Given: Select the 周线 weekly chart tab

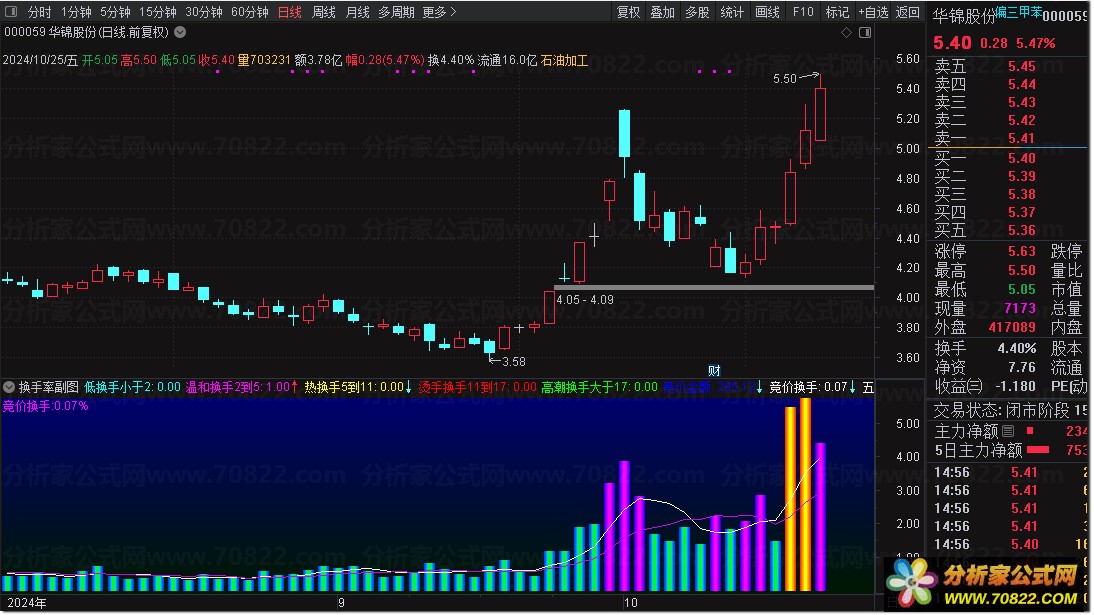Looking at the screenshot, I should coord(324,12).
